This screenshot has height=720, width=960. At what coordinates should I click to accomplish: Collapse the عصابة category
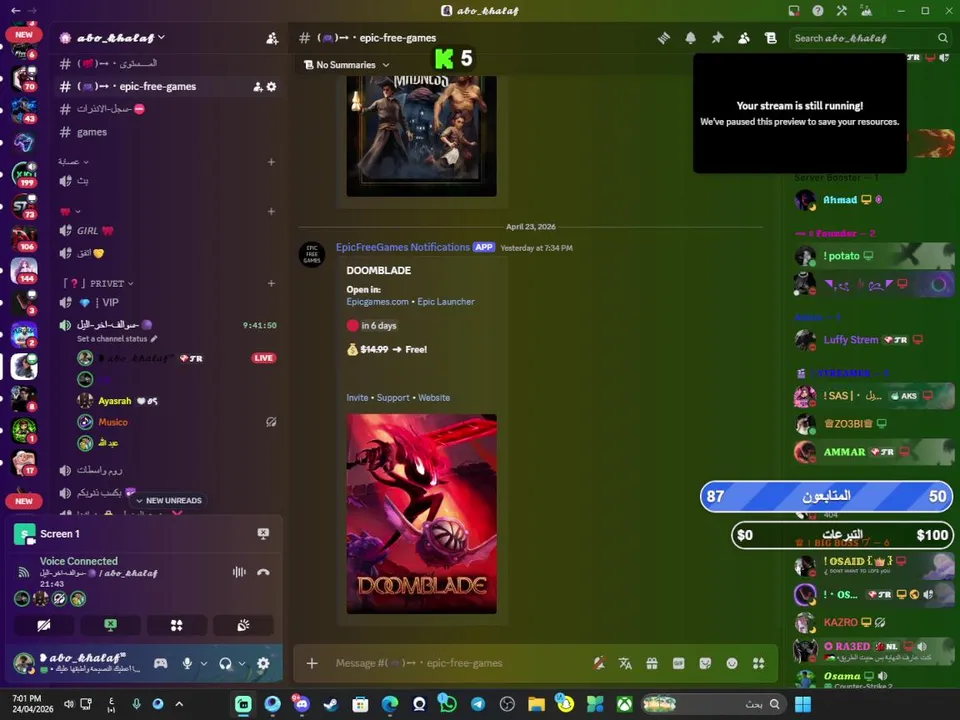point(73,162)
